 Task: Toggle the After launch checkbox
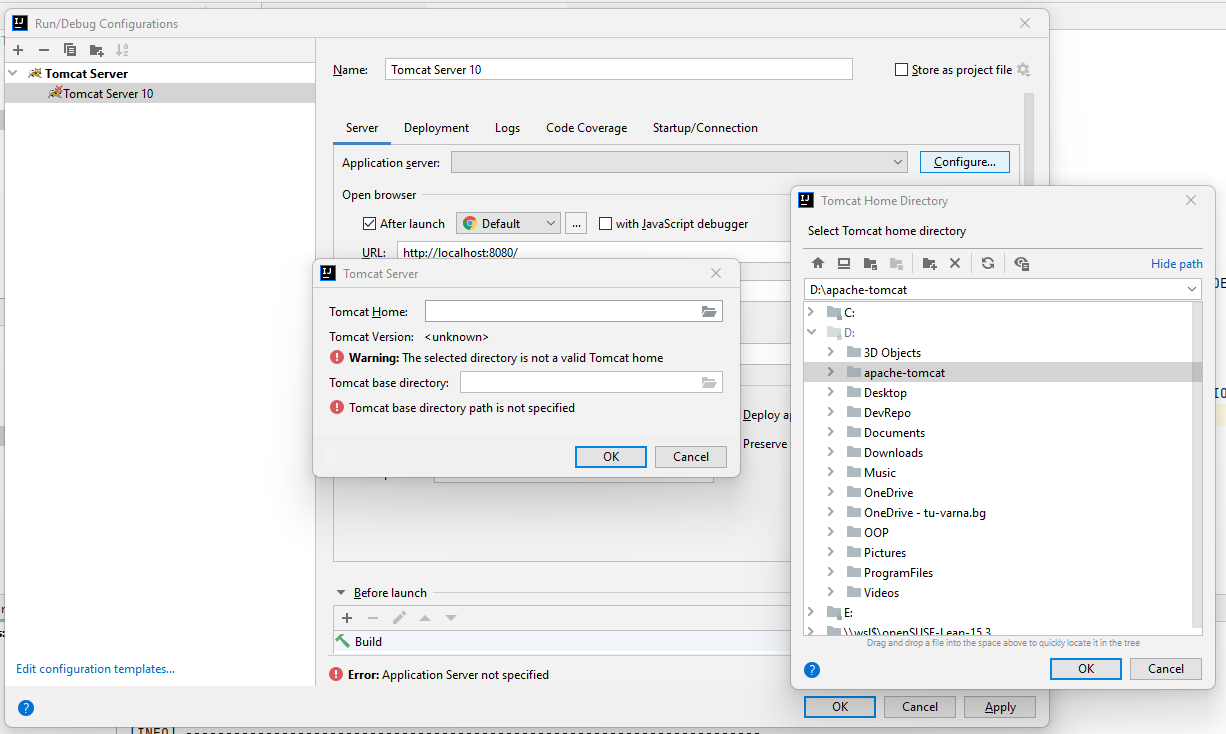[370, 224]
